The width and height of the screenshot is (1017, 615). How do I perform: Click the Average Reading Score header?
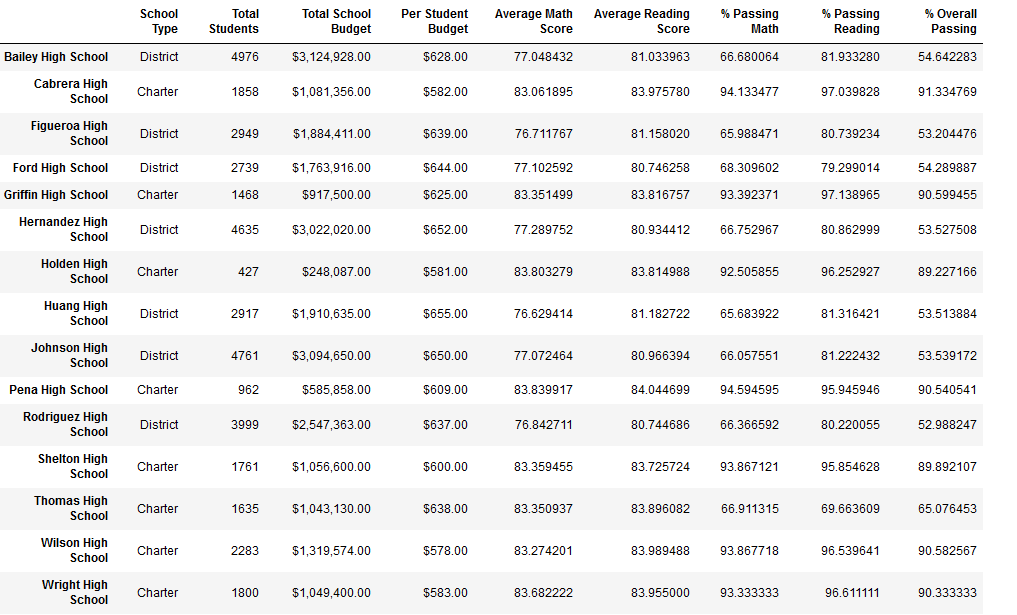tap(641, 21)
